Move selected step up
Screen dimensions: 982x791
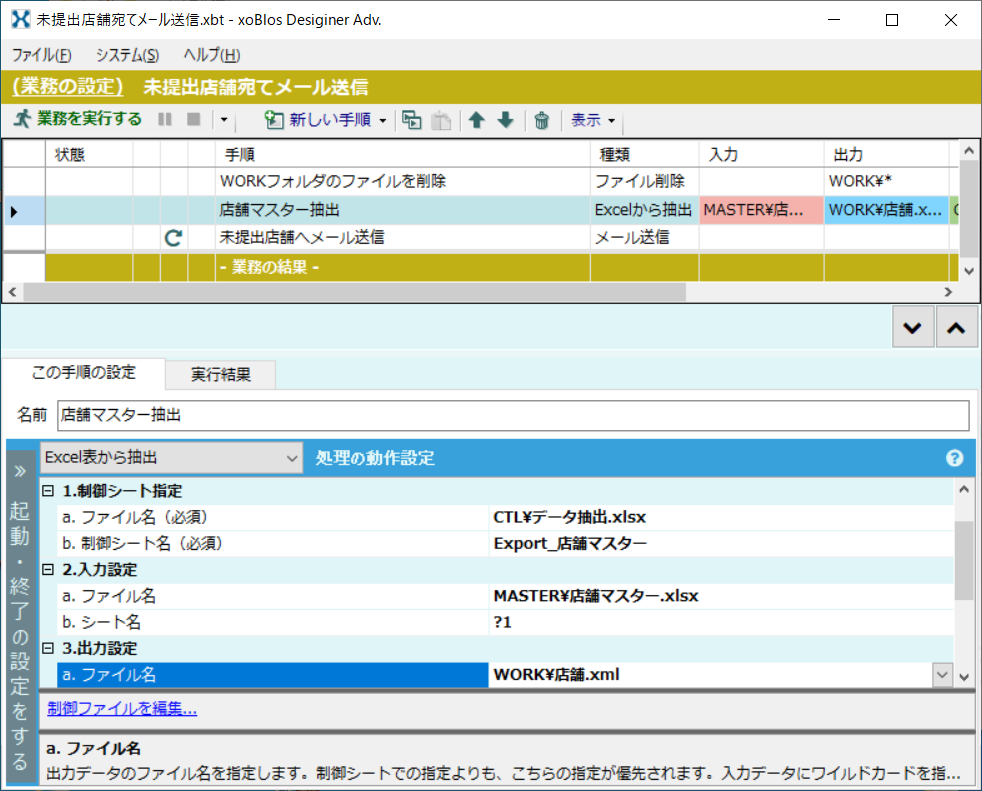477,120
